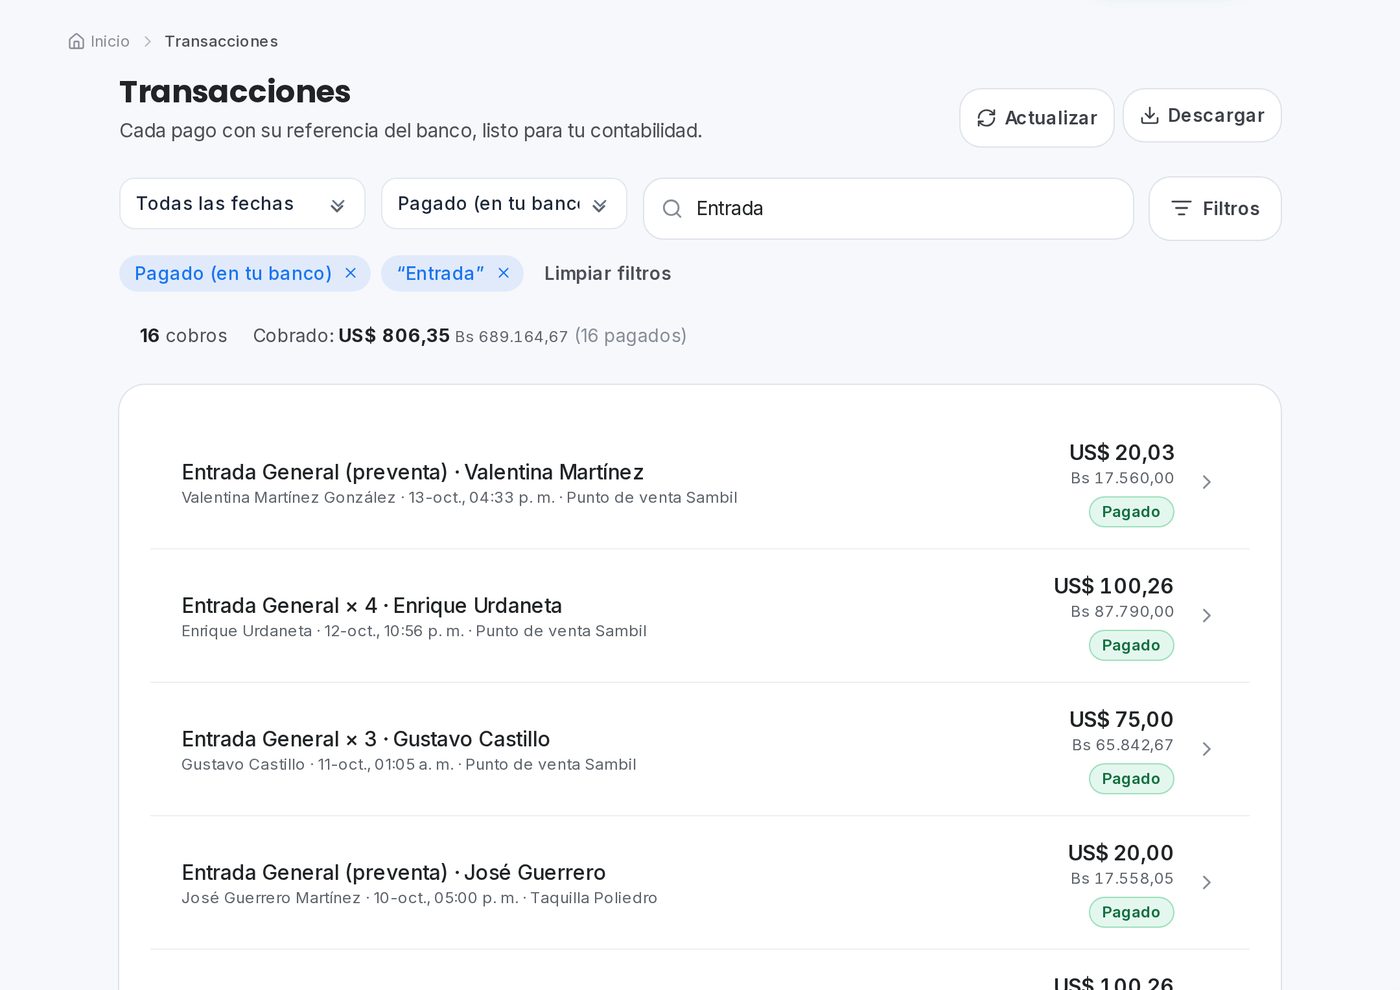
Task: Open the Pagado (en tu banco) status dropdown
Action: [504, 204]
